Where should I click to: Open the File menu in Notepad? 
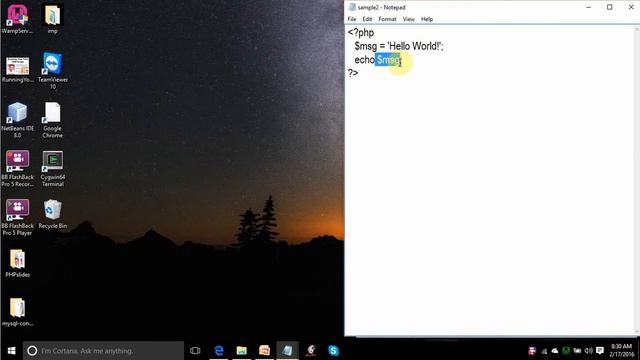tap(351, 19)
